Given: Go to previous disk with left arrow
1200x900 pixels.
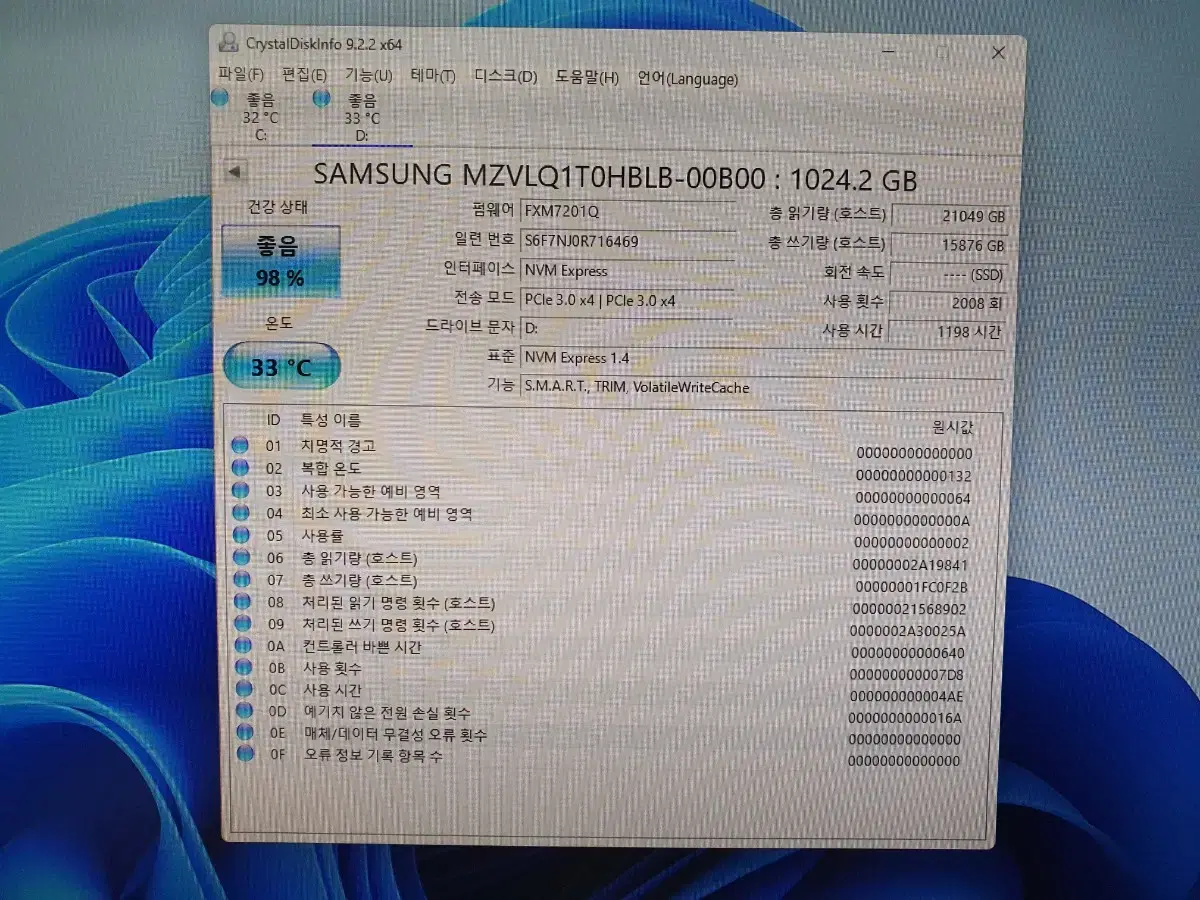Looking at the screenshot, I should point(234,172).
